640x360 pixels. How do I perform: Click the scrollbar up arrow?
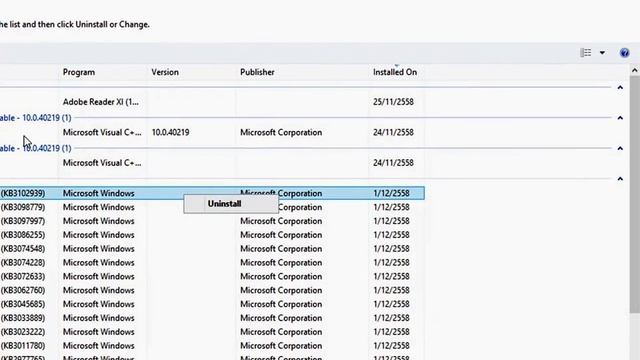click(x=634, y=70)
